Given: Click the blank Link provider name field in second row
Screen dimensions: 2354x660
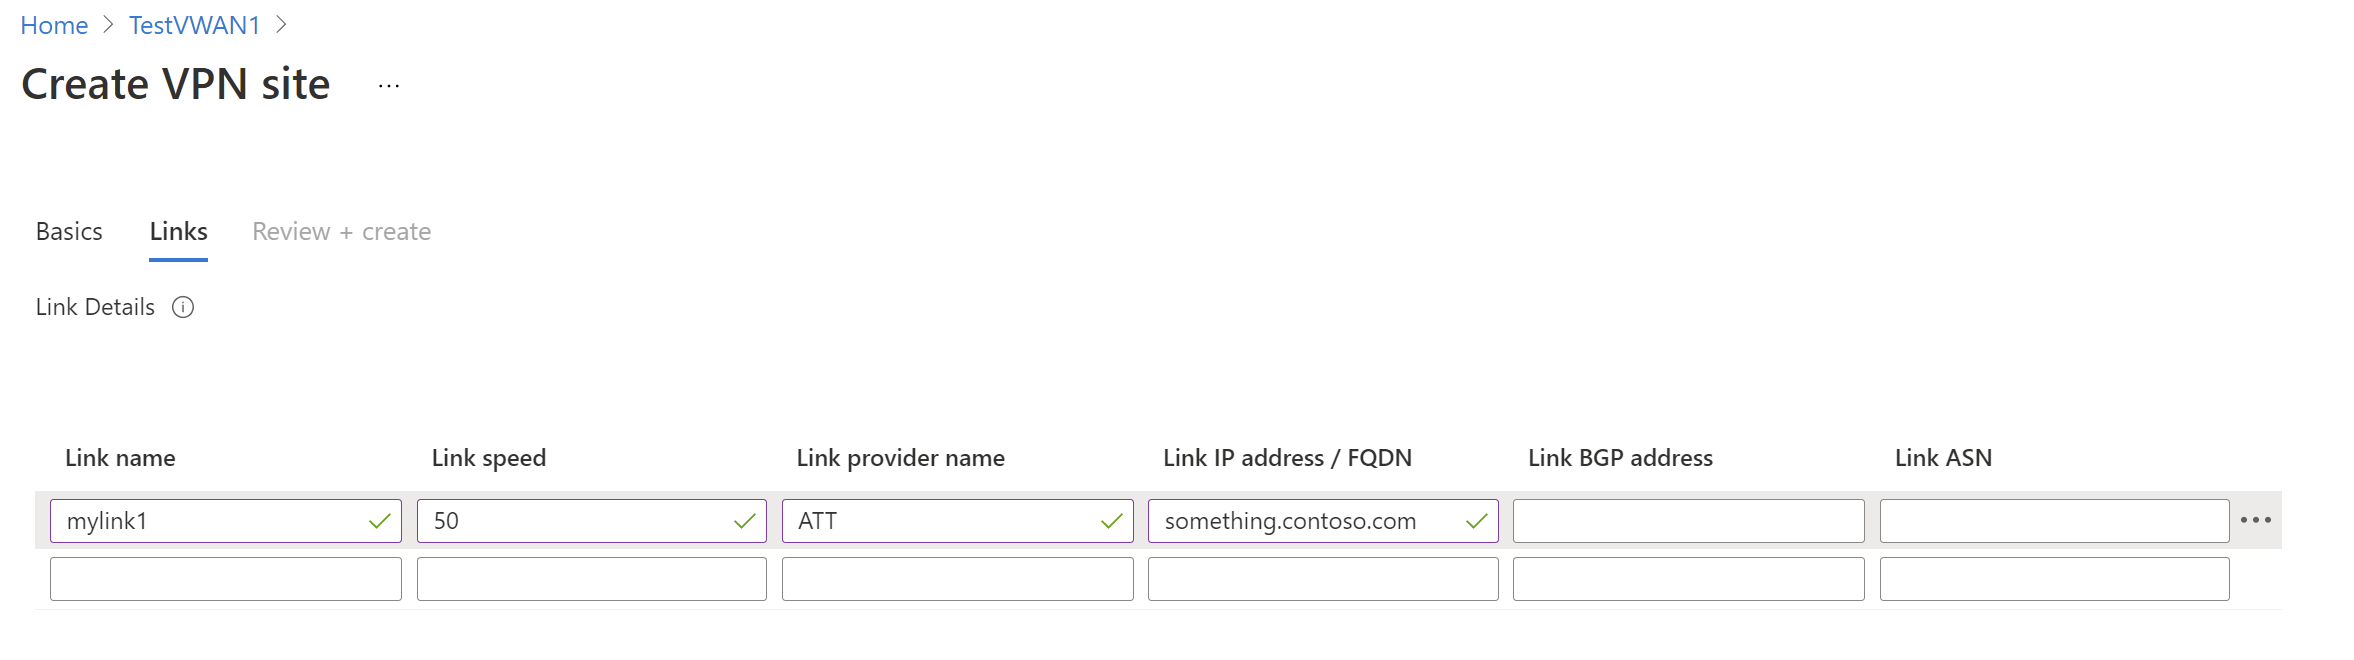Looking at the screenshot, I should click(x=957, y=579).
